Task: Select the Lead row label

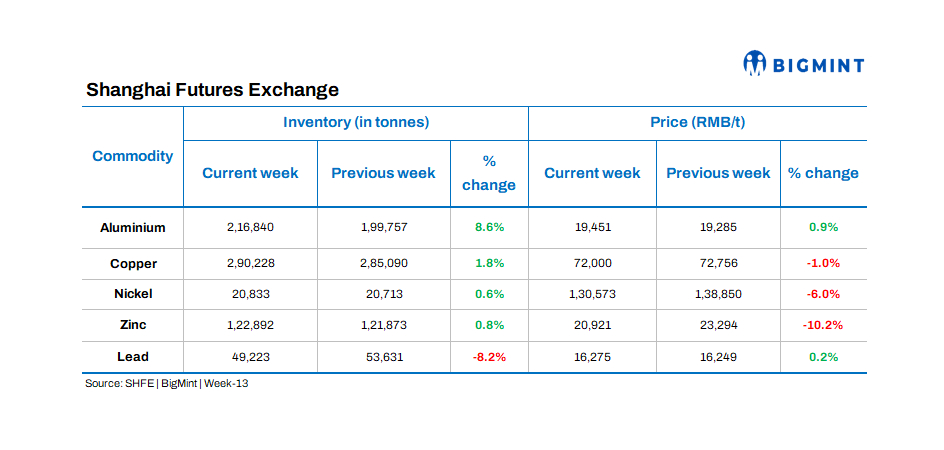Action: (133, 356)
